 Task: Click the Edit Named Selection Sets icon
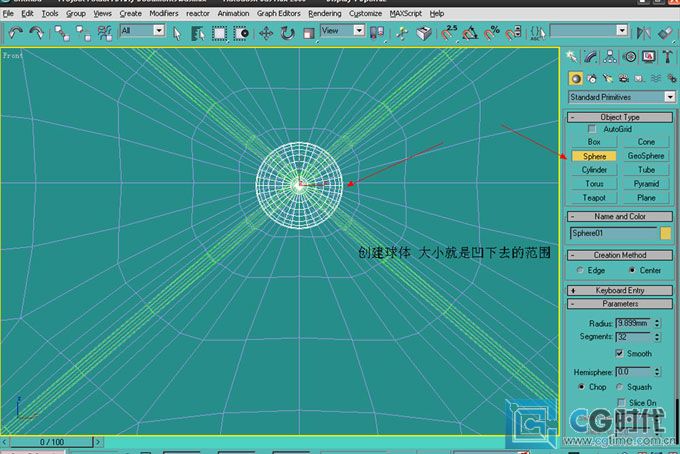[537, 33]
